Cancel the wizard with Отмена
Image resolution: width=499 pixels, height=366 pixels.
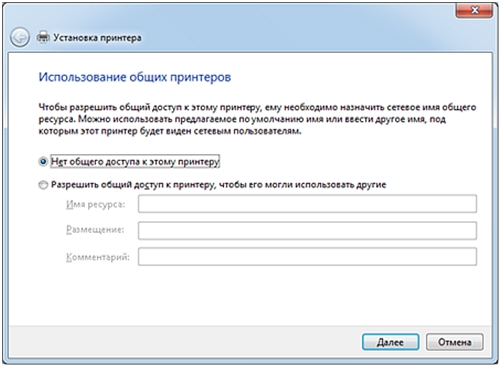point(454,342)
